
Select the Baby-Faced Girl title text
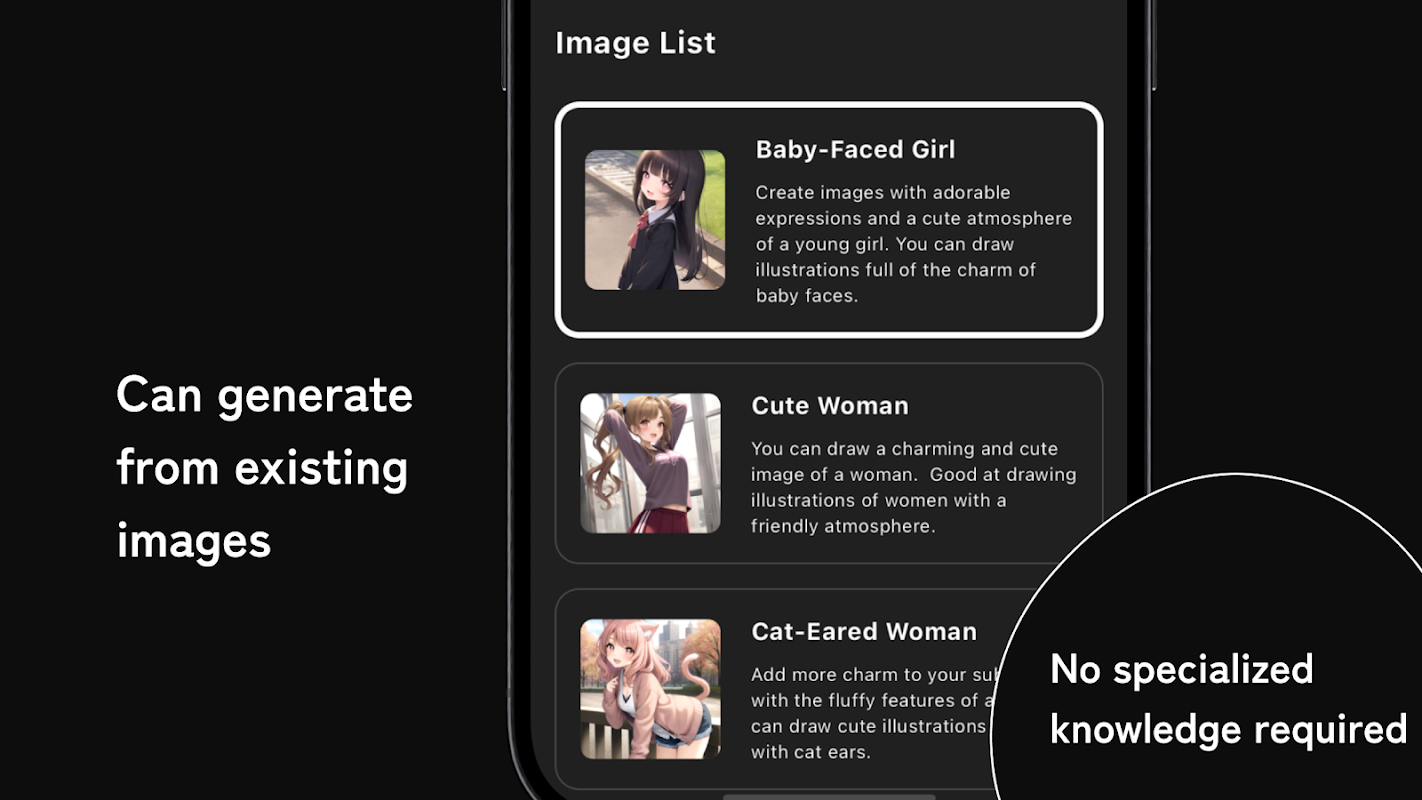coord(855,150)
